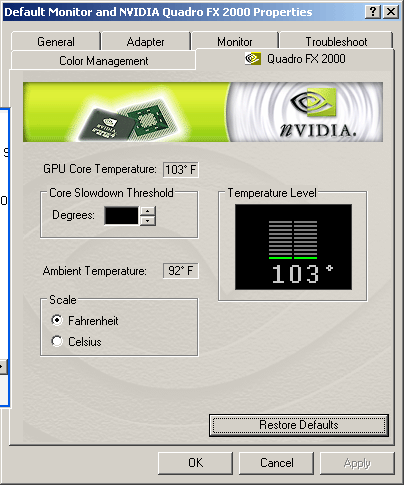Click the Core Slowdown Threshold label
Viewport: 404px width, 485px height.
(x=111, y=193)
